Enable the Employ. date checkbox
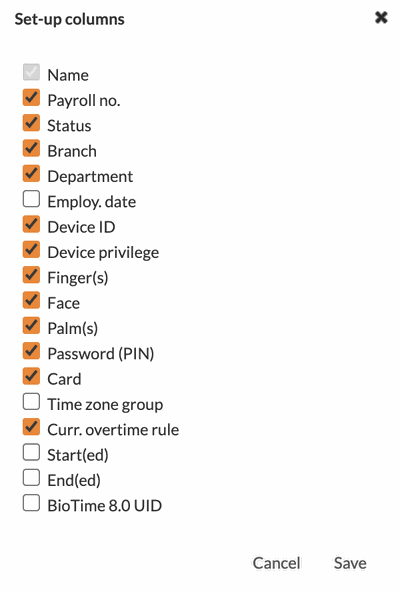The height and width of the screenshot is (592, 400). 31,199
